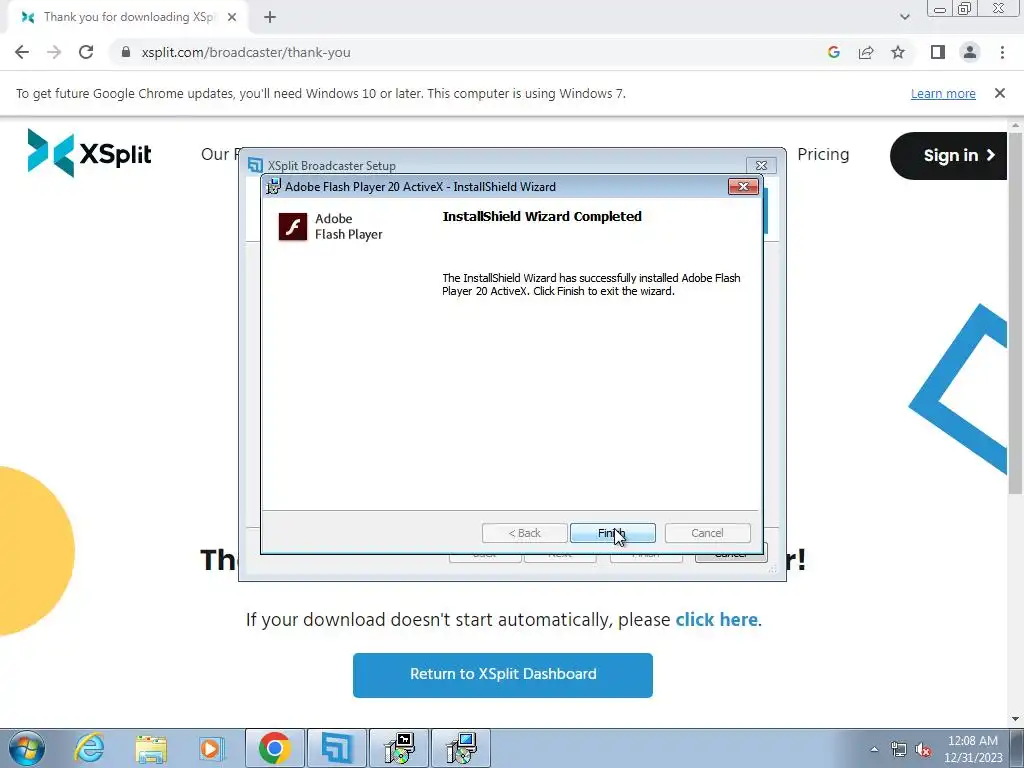Screen dimensions: 1024x768
Task: Close the XSplit Broadcaster Setup window
Action: point(761,166)
